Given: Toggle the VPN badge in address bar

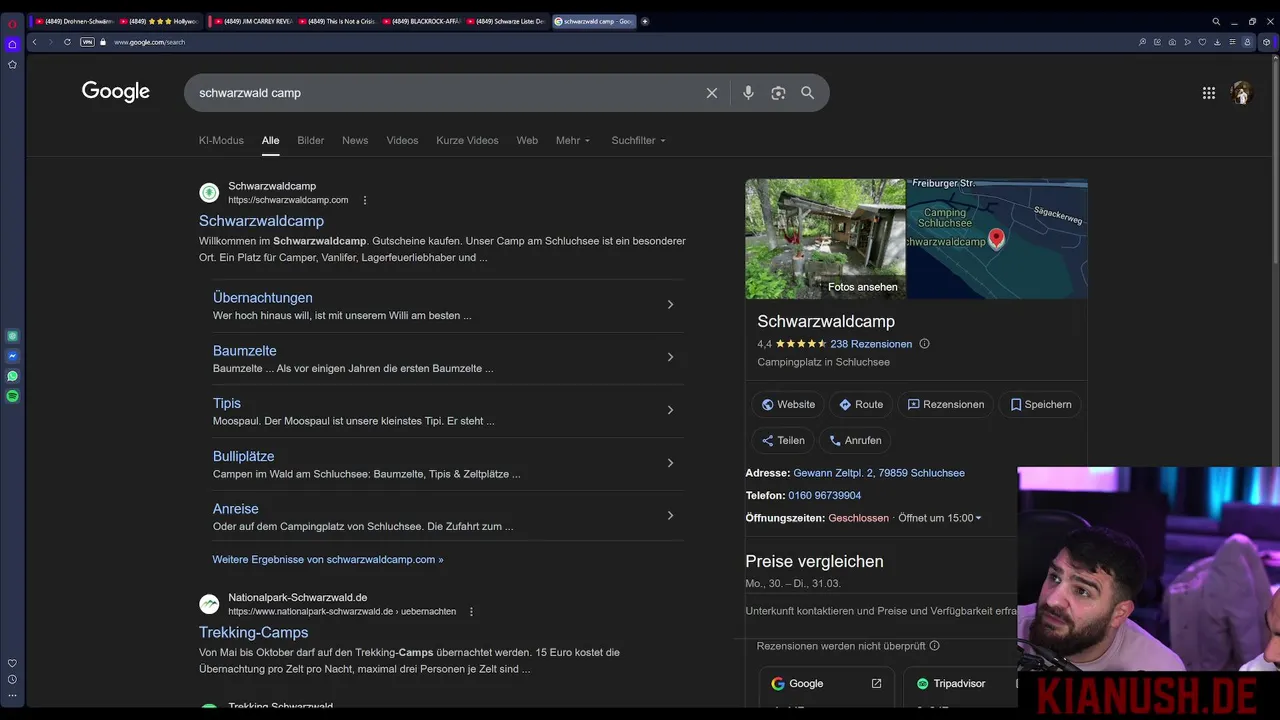Looking at the screenshot, I should [x=87, y=42].
